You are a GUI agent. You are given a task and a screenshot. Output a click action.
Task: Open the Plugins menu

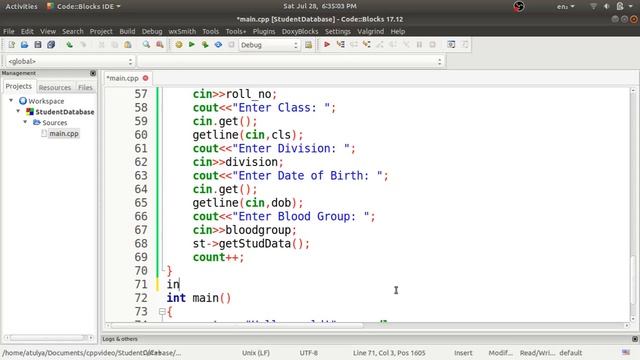pyautogui.click(x=264, y=31)
